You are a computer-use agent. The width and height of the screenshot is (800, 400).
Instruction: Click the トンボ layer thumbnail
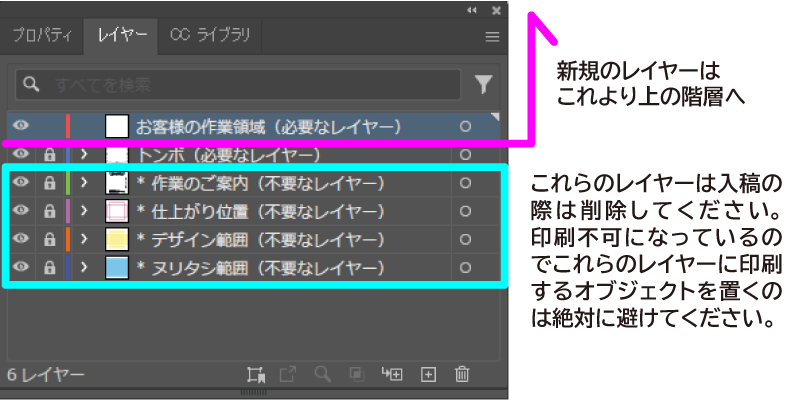(x=117, y=154)
